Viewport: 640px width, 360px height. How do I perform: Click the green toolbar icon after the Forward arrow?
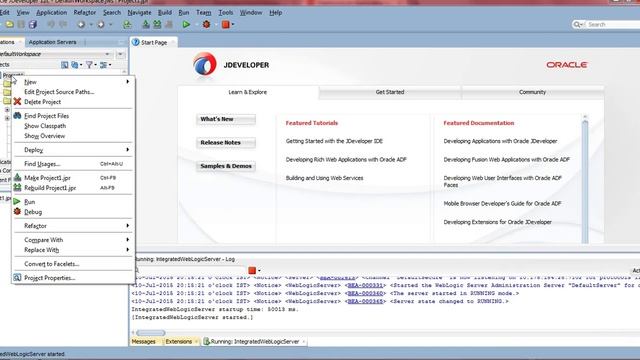(127, 24)
